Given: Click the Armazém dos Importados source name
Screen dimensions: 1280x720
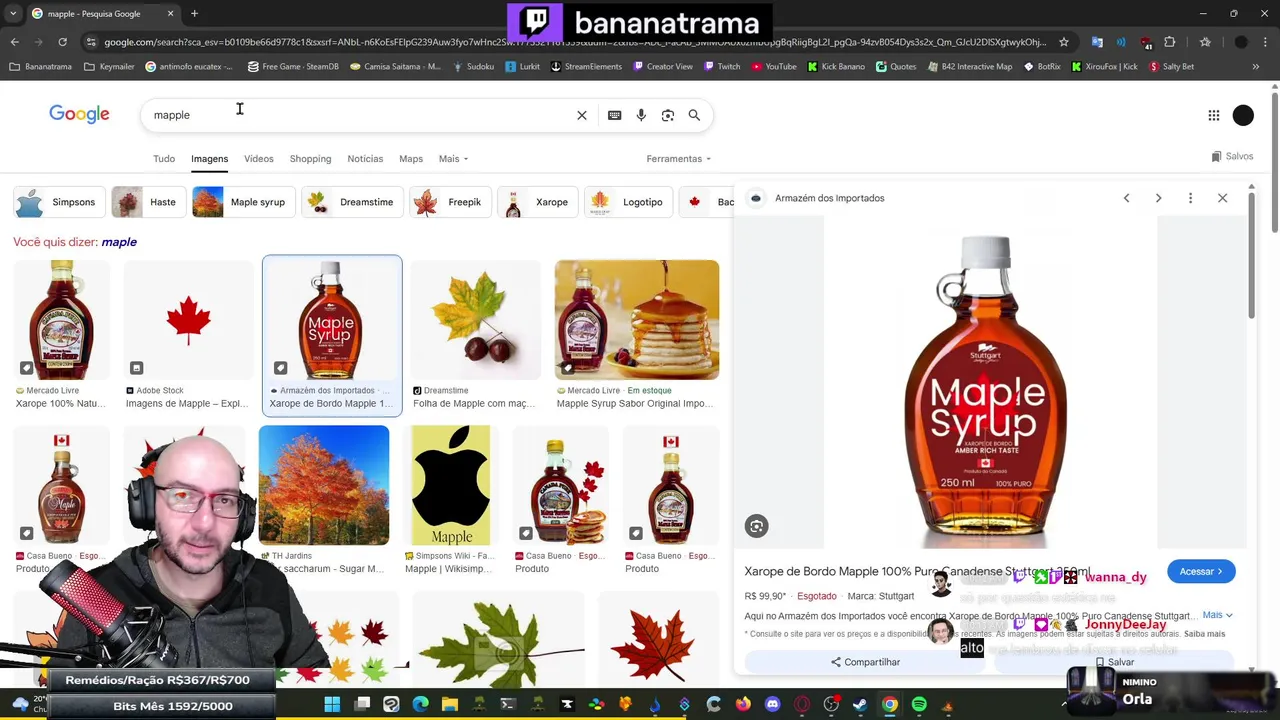Looking at the screenshot, I should 829,198.
